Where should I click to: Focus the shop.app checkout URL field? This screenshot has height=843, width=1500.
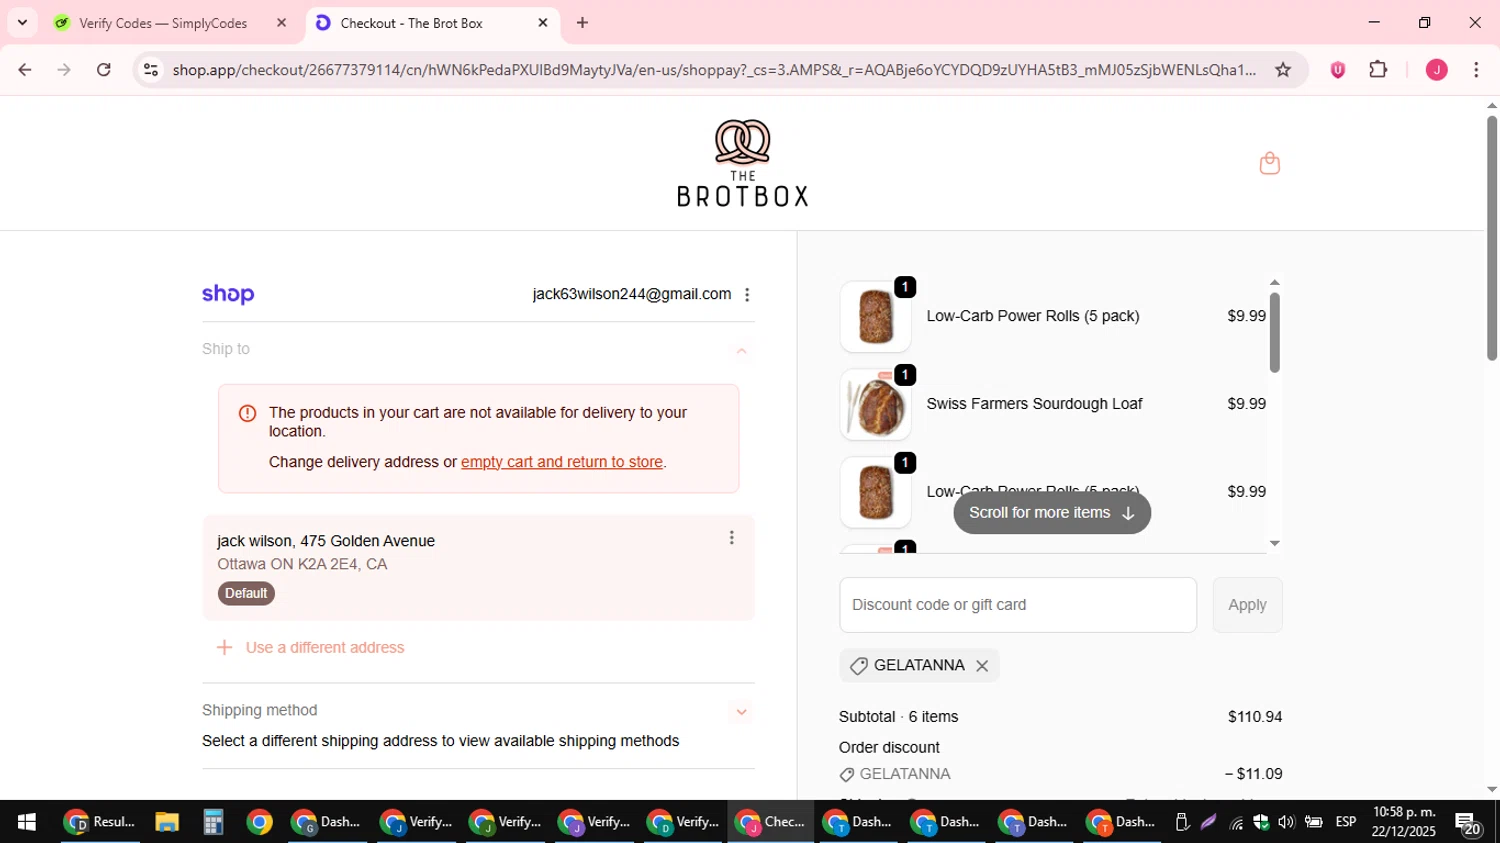click(x=714, y=70)
